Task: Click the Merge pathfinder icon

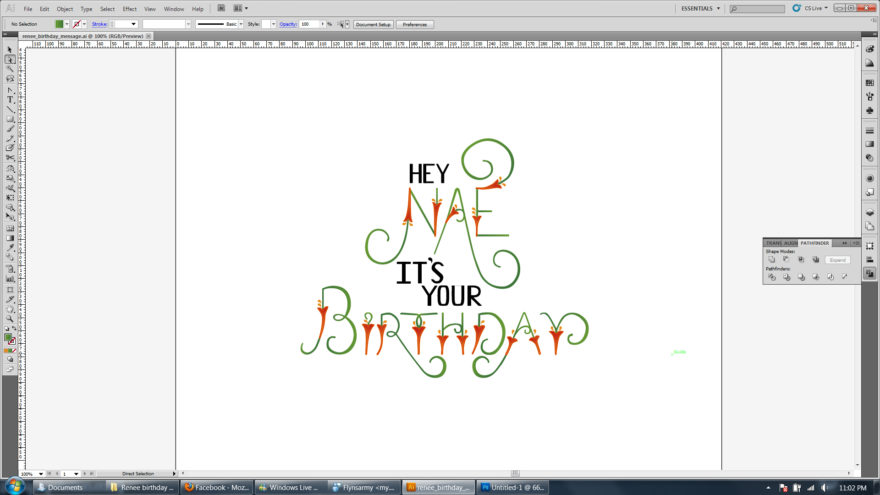Action: (x=801, y=277)
